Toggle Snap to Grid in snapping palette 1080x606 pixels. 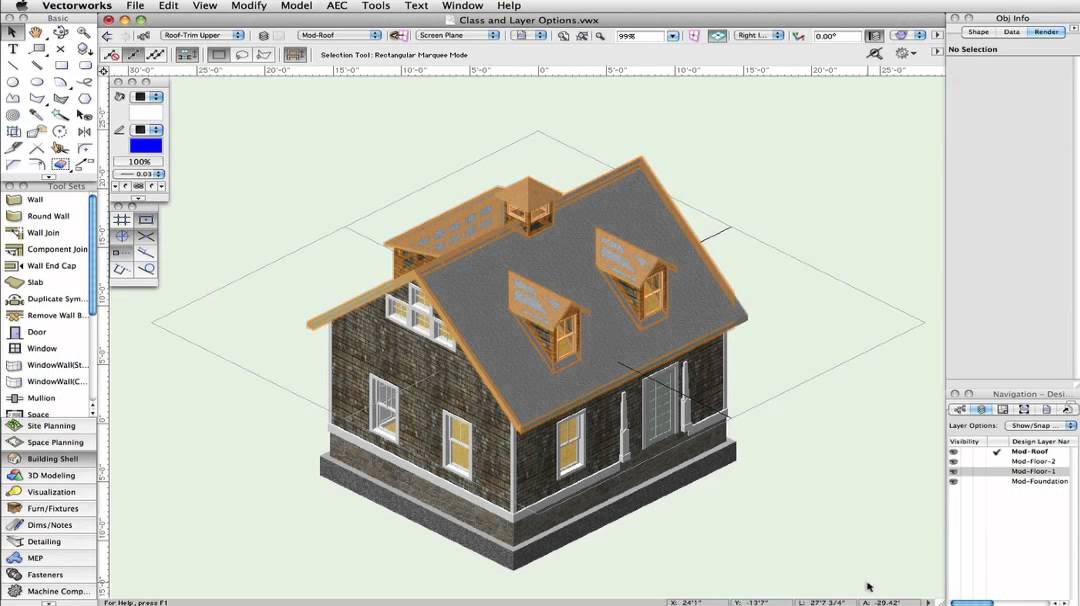tap(122, 220)
